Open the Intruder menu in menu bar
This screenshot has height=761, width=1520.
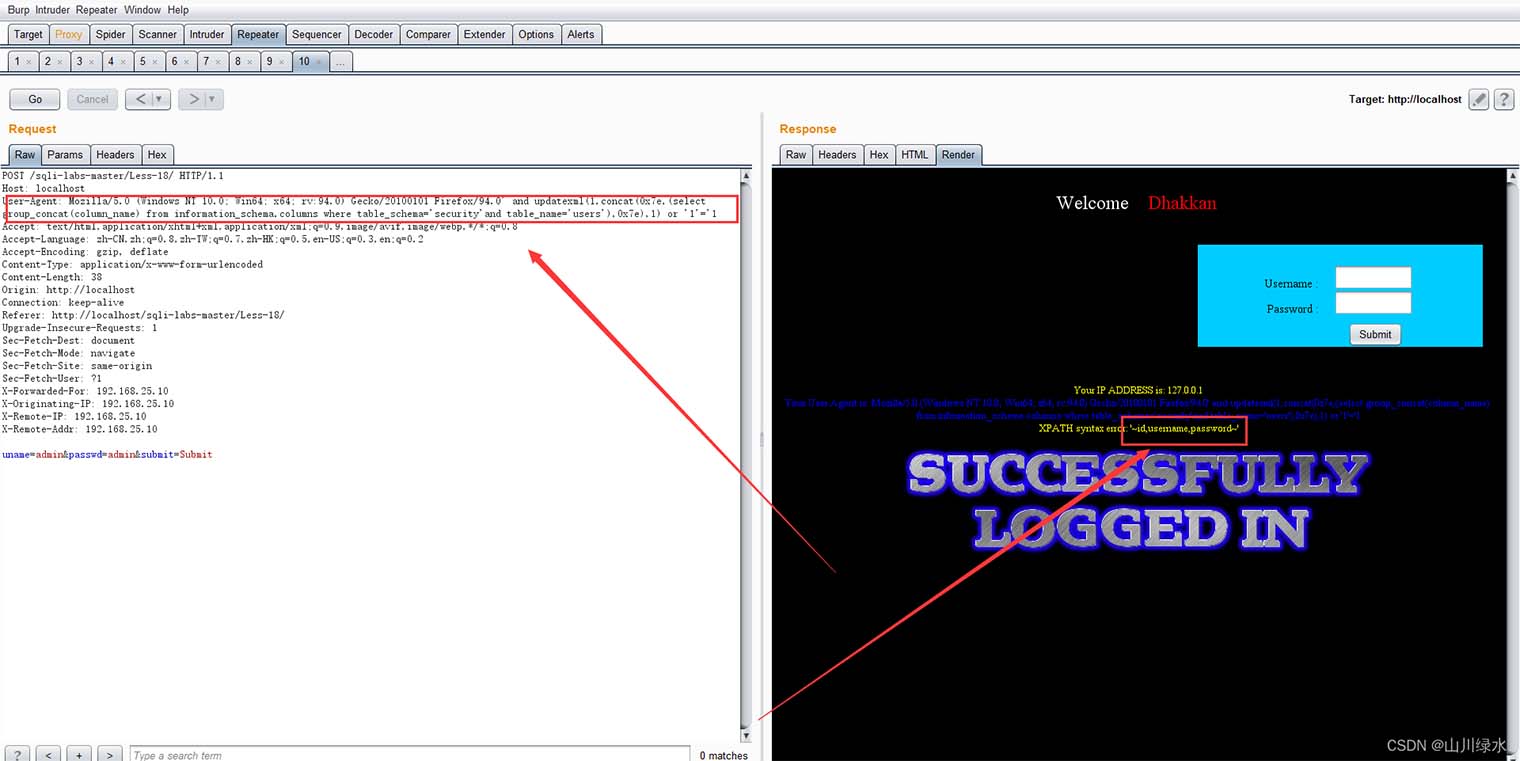[53, 10]
